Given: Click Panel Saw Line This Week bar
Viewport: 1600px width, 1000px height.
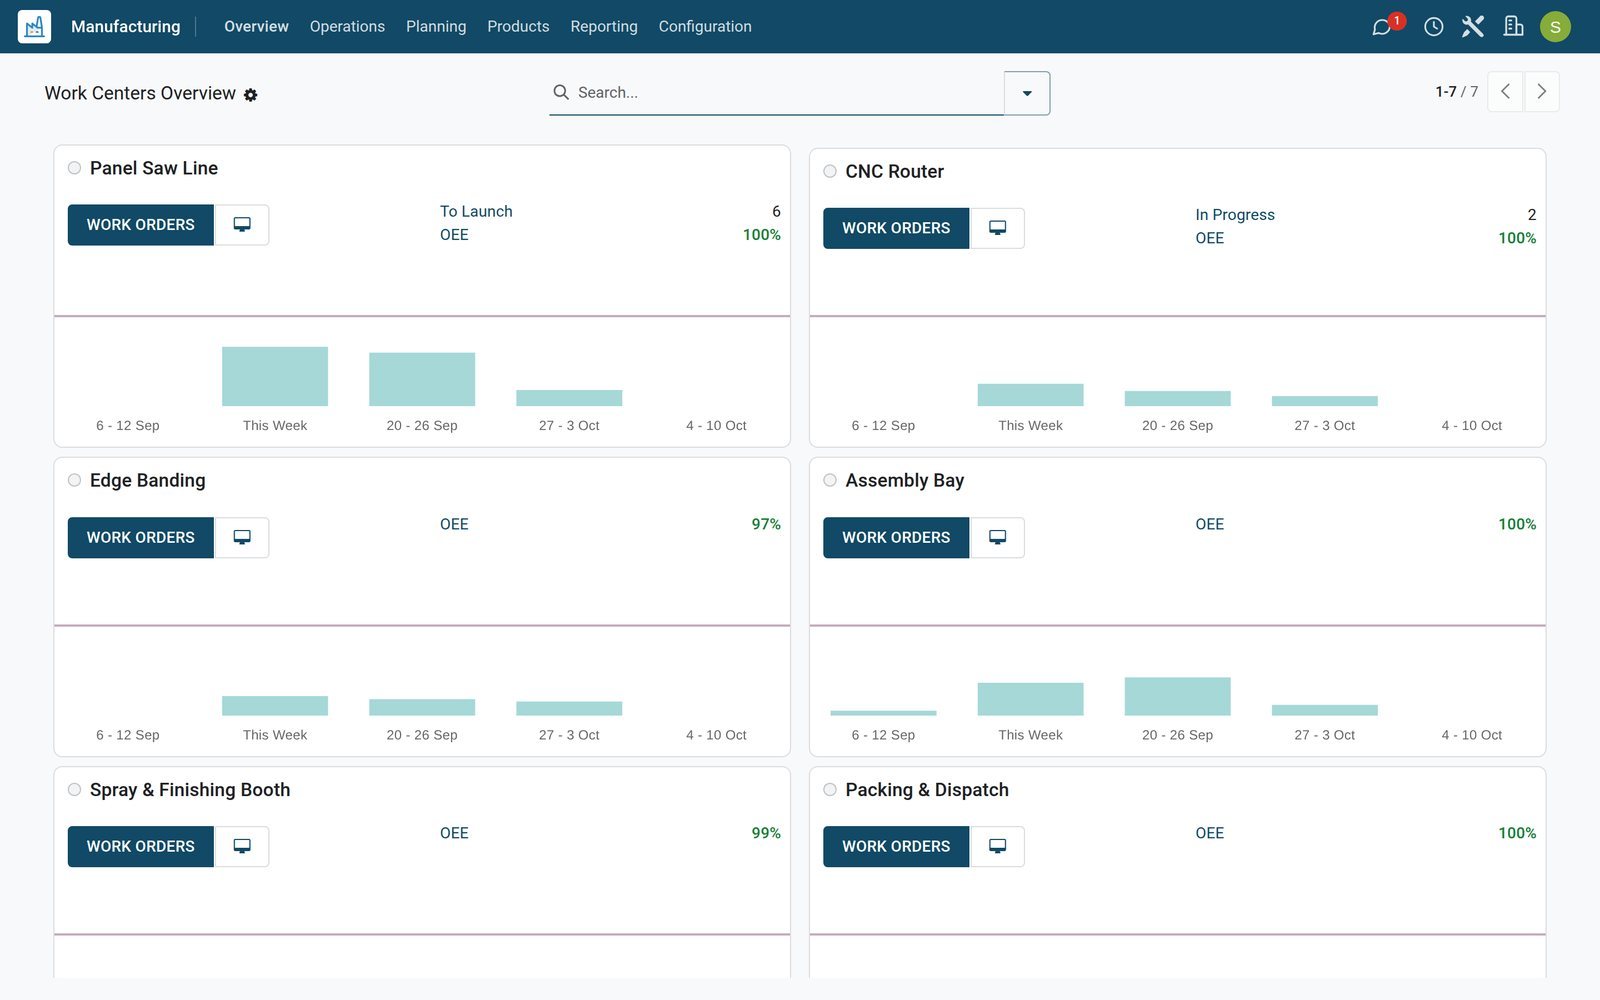Looking at the screenshot, I should [275, 376].
